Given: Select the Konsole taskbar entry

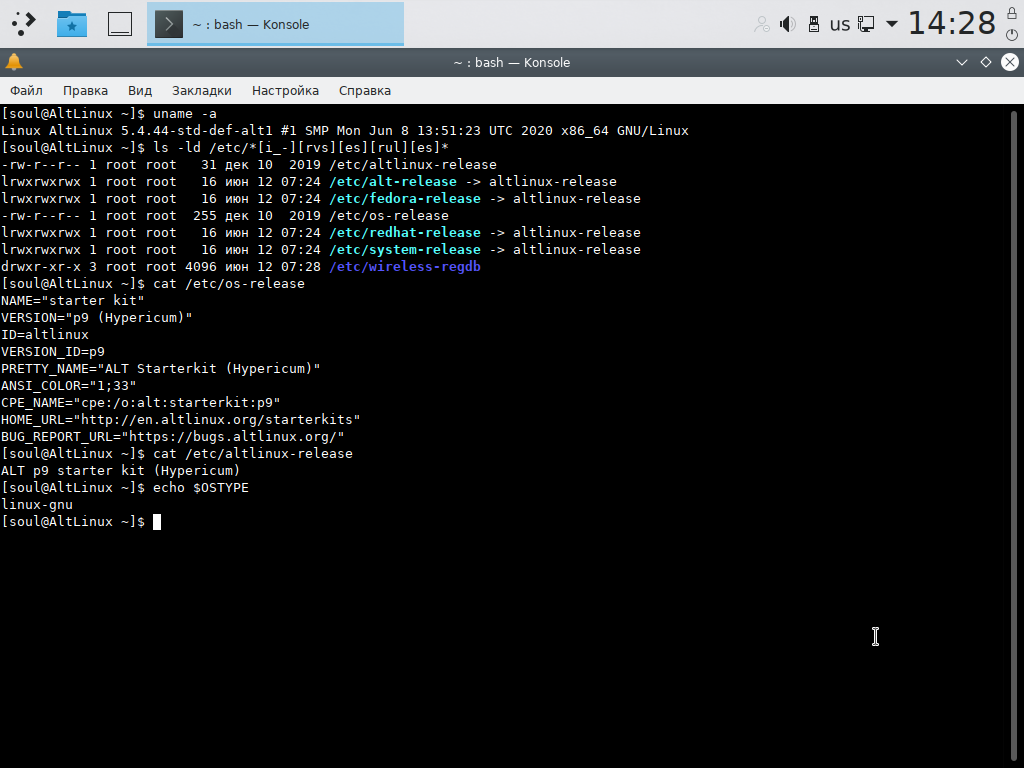Looking at the screenshot, I should coord(275,24).
